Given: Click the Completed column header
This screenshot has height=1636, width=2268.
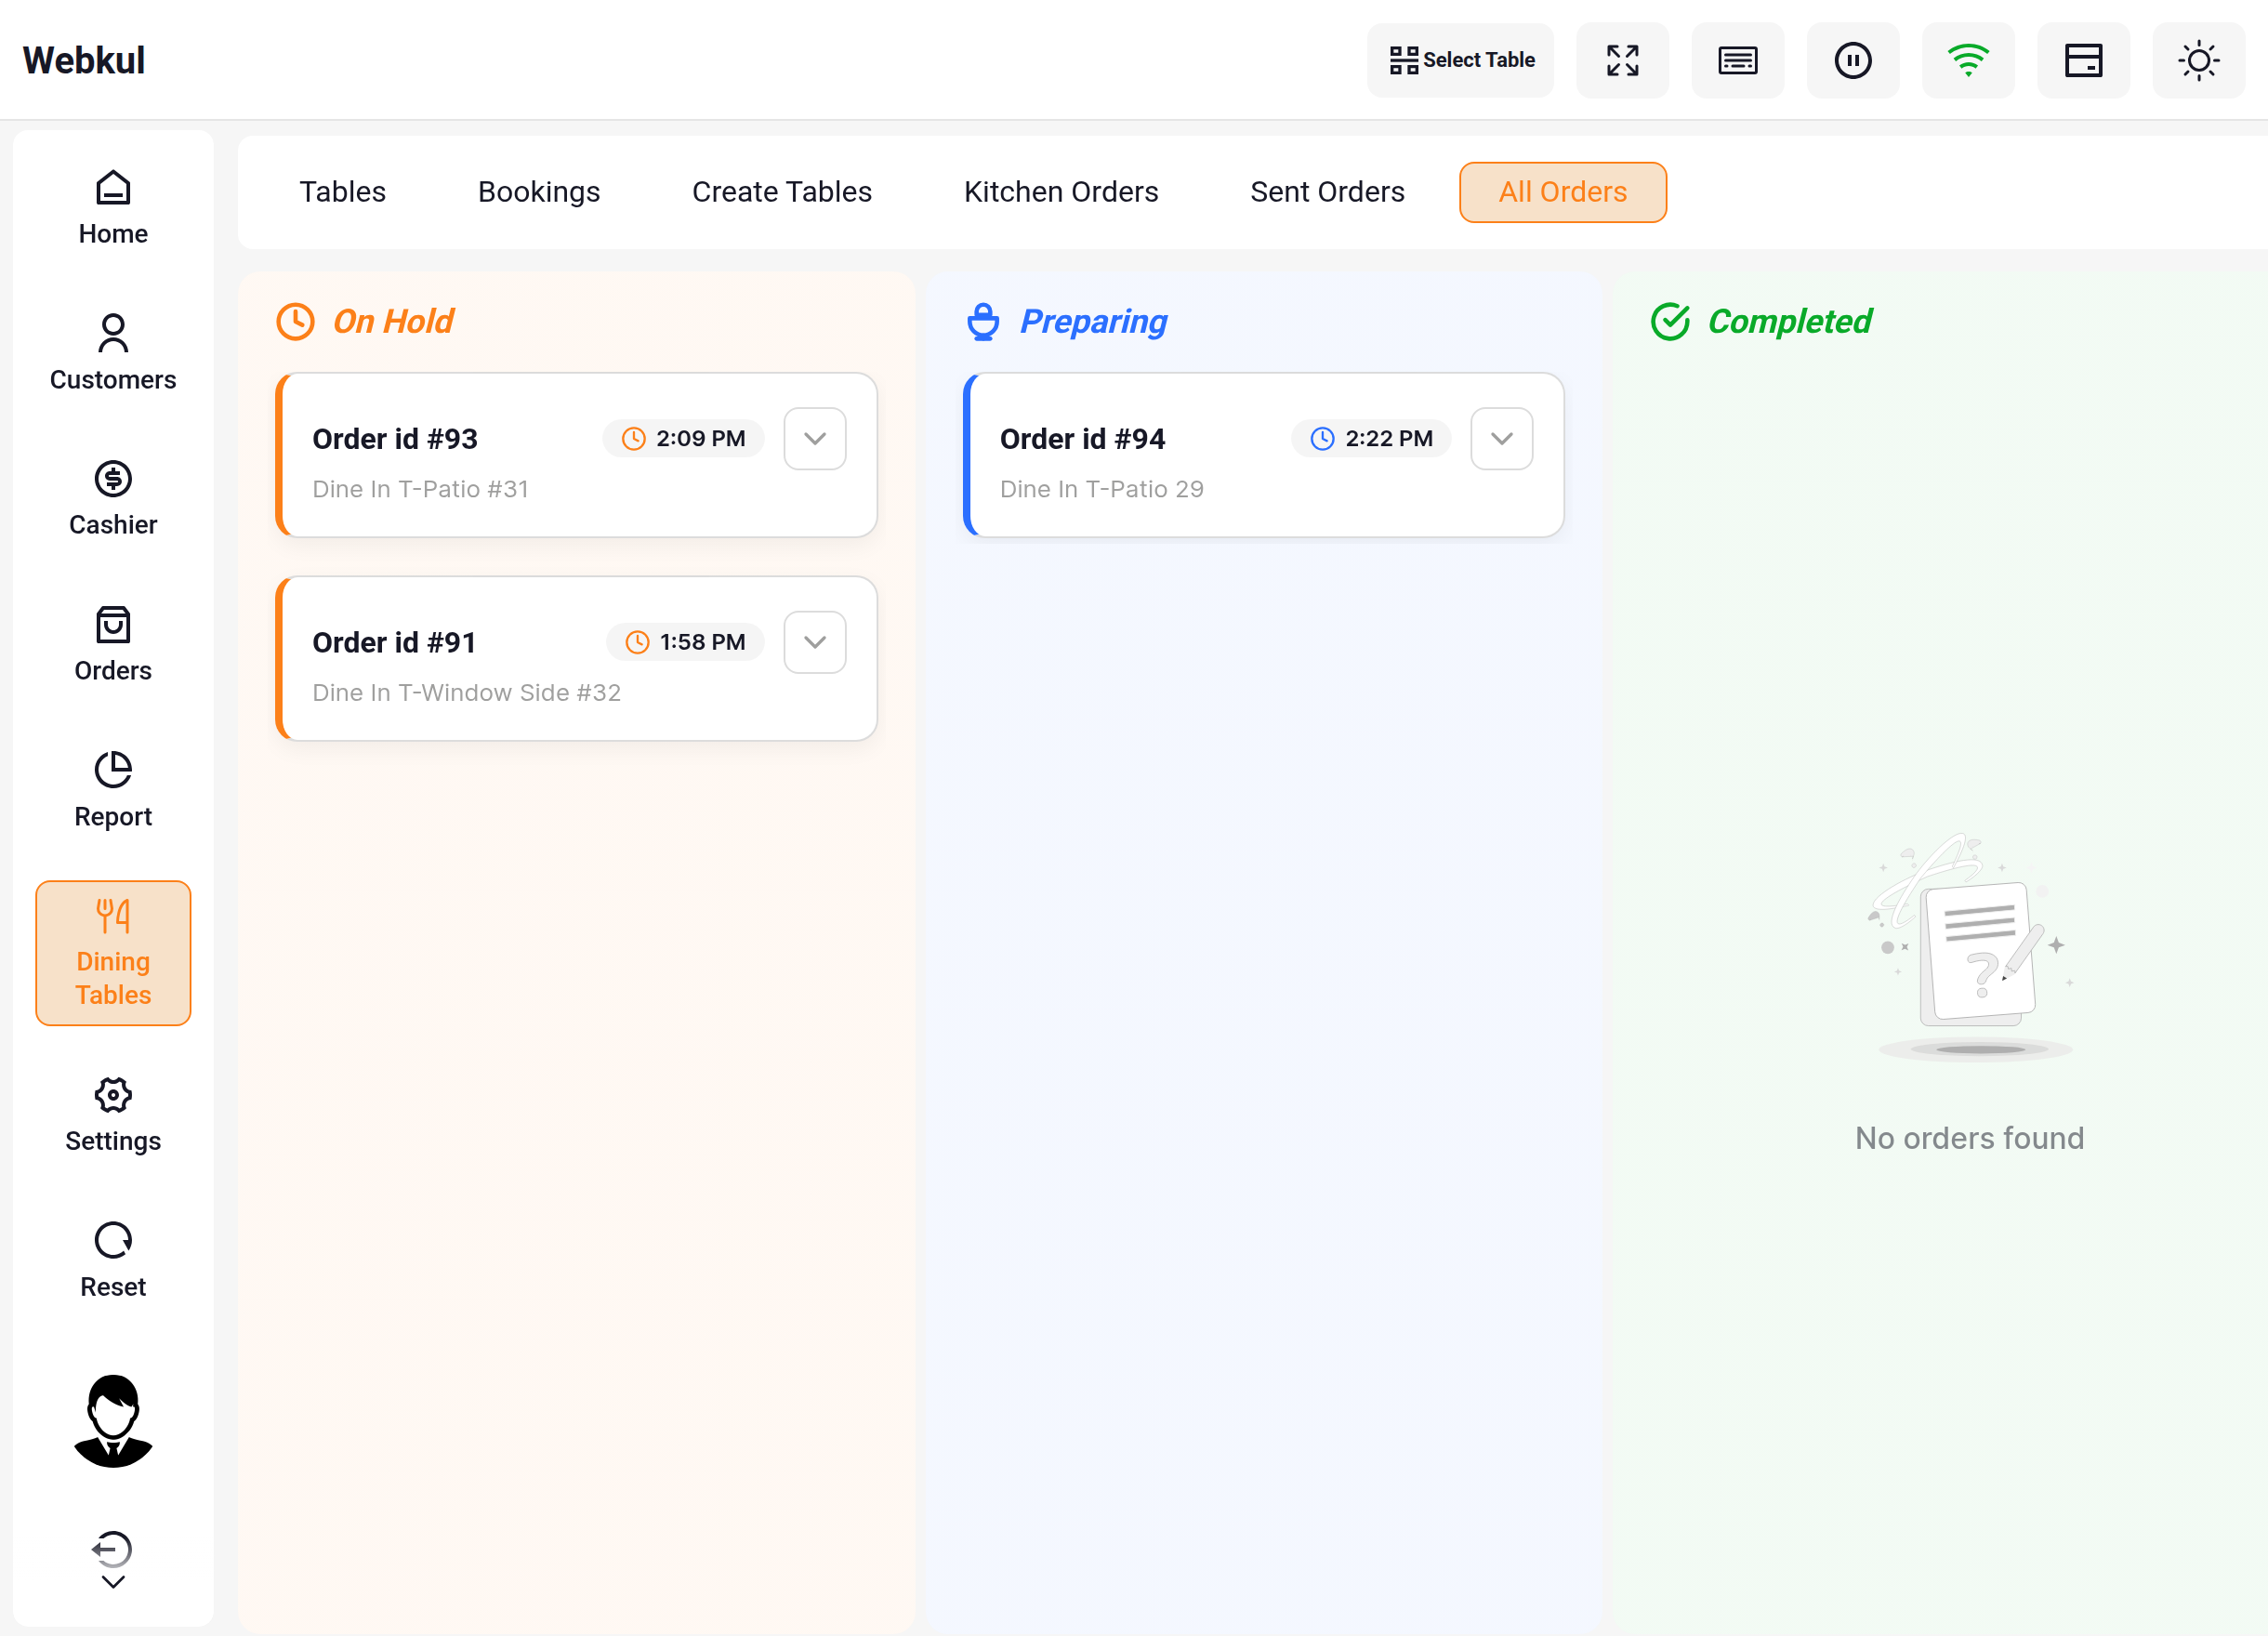Looking at the screenshot, I should tap(1761, 322).
